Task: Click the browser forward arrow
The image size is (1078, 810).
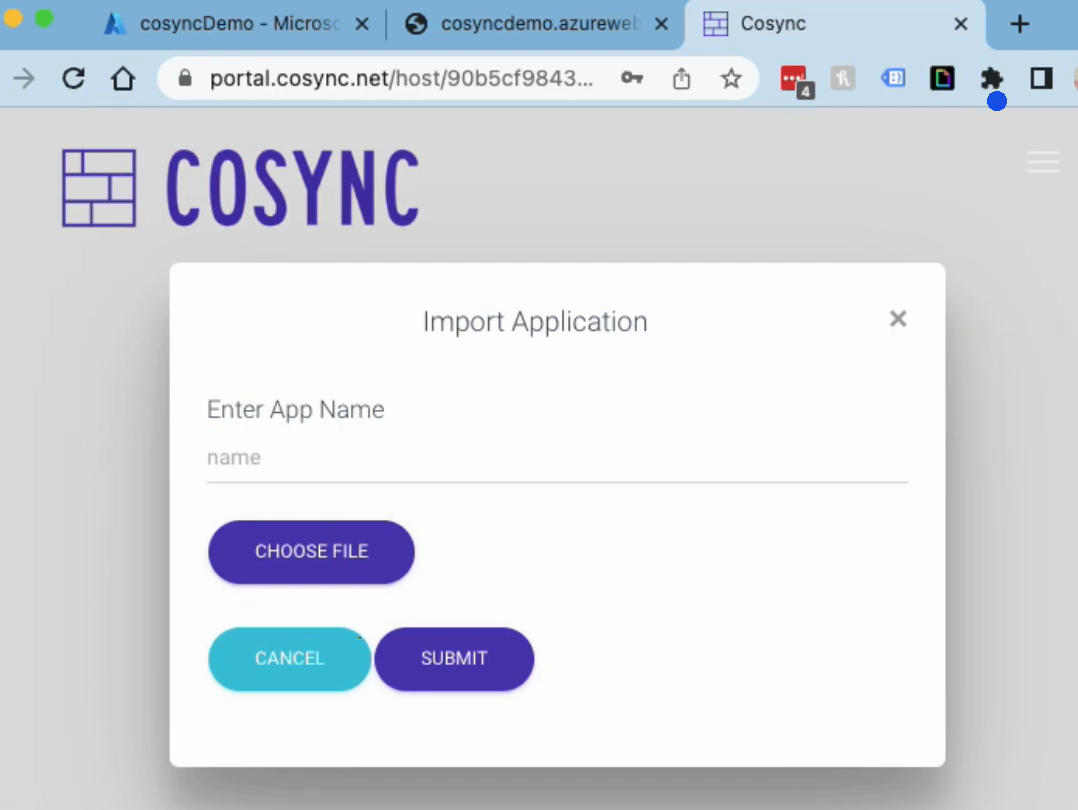Action: [24, 78]
